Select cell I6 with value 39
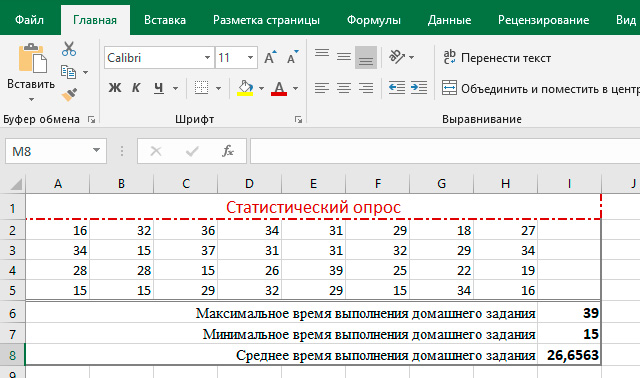 [x=569, y=313]
